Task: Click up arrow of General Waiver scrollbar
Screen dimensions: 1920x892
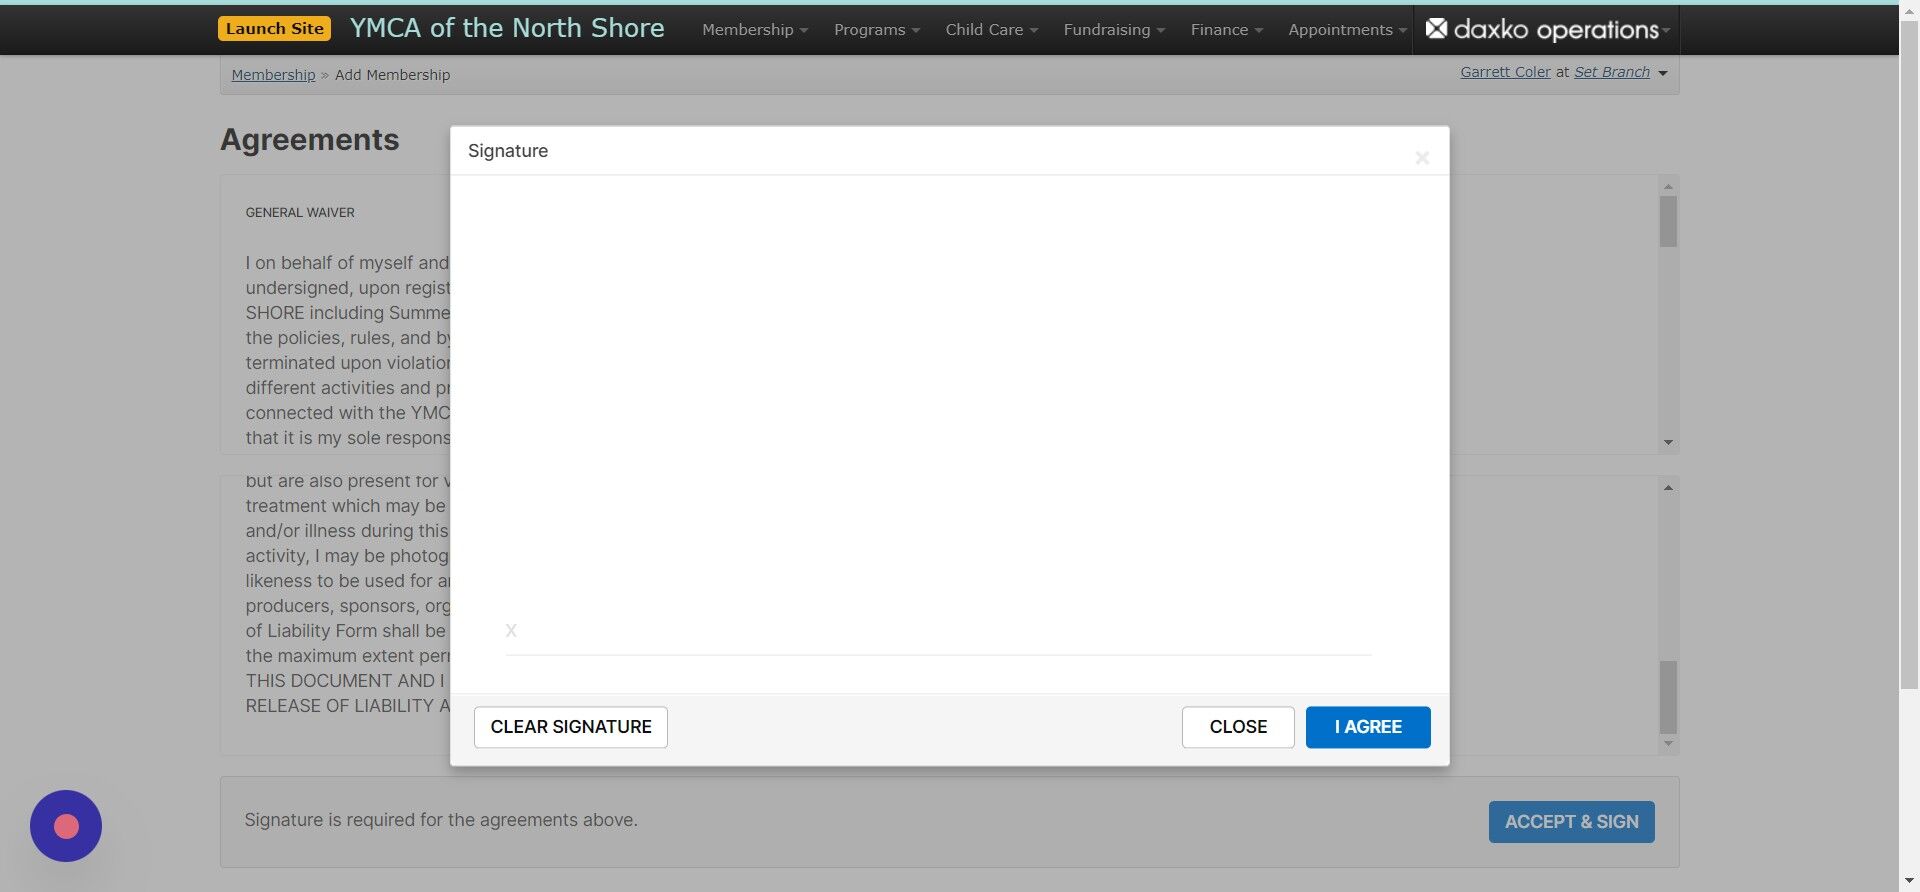Action: point(1668,186)
